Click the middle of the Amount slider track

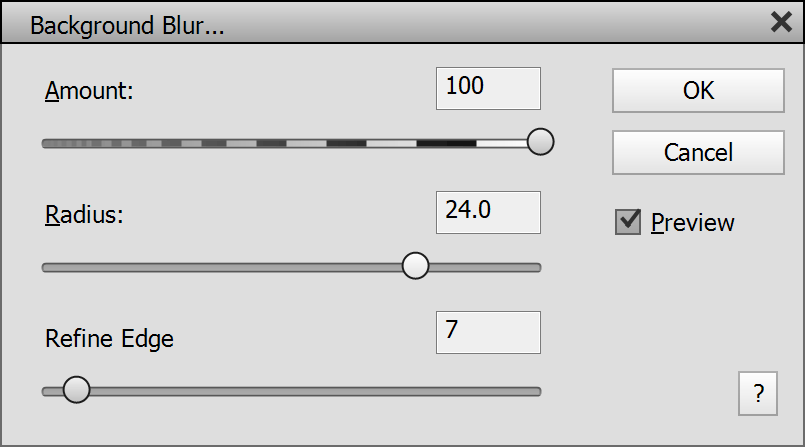pyautogui.click(x=290, y=143)
